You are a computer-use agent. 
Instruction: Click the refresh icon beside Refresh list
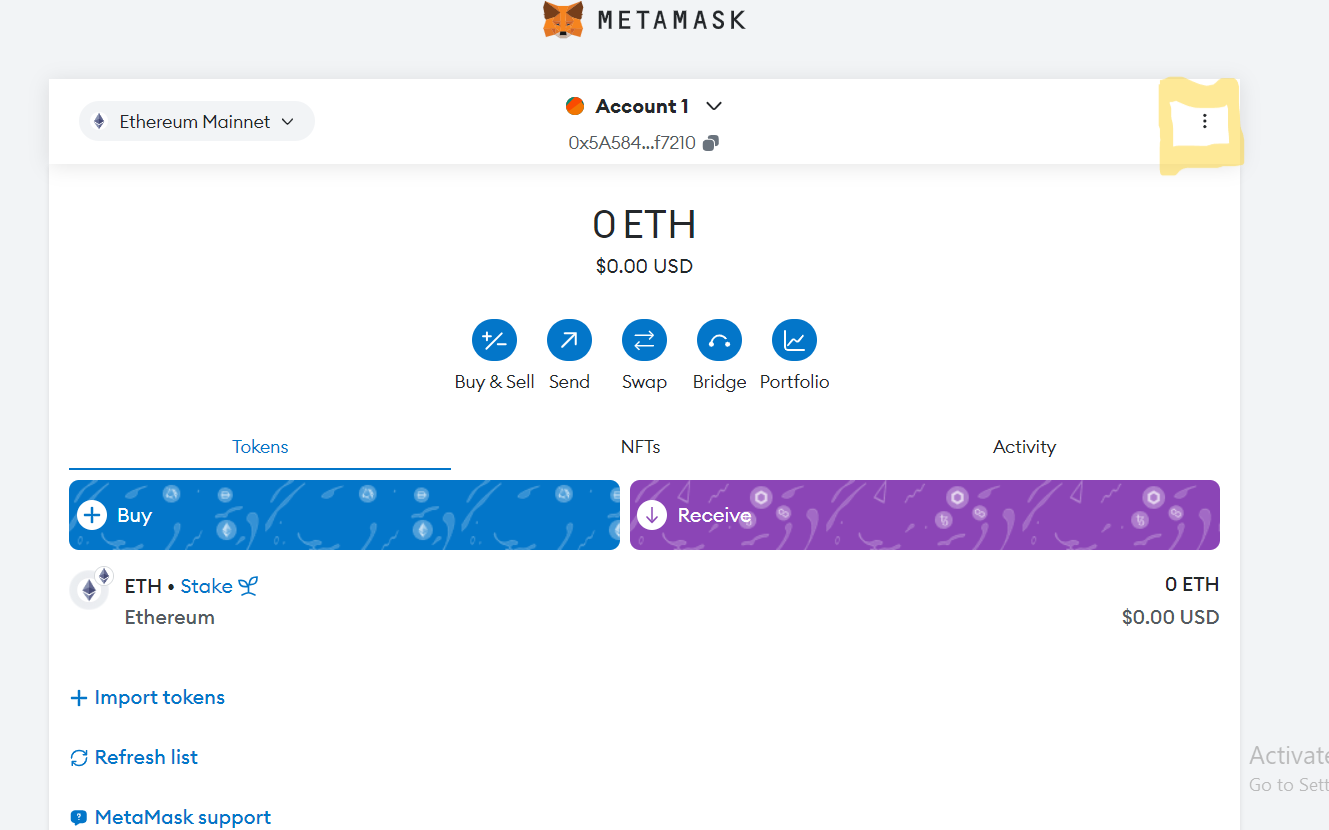tap(79, 758)
